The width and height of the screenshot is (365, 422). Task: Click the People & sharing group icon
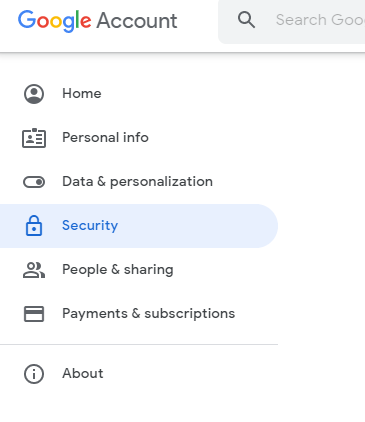34,270
